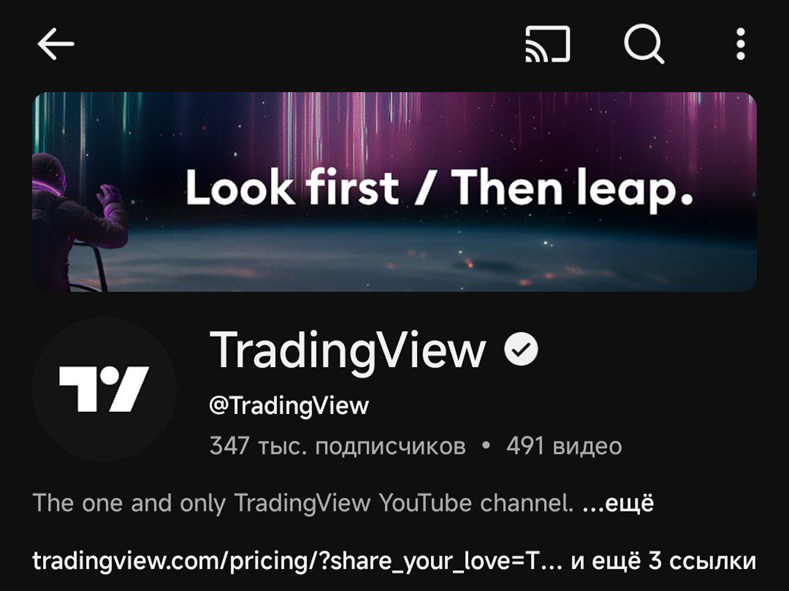This screenshot has width=789, height=591.
Task: Tap the '491 видео' count
Action: click(x=564, y=446)
